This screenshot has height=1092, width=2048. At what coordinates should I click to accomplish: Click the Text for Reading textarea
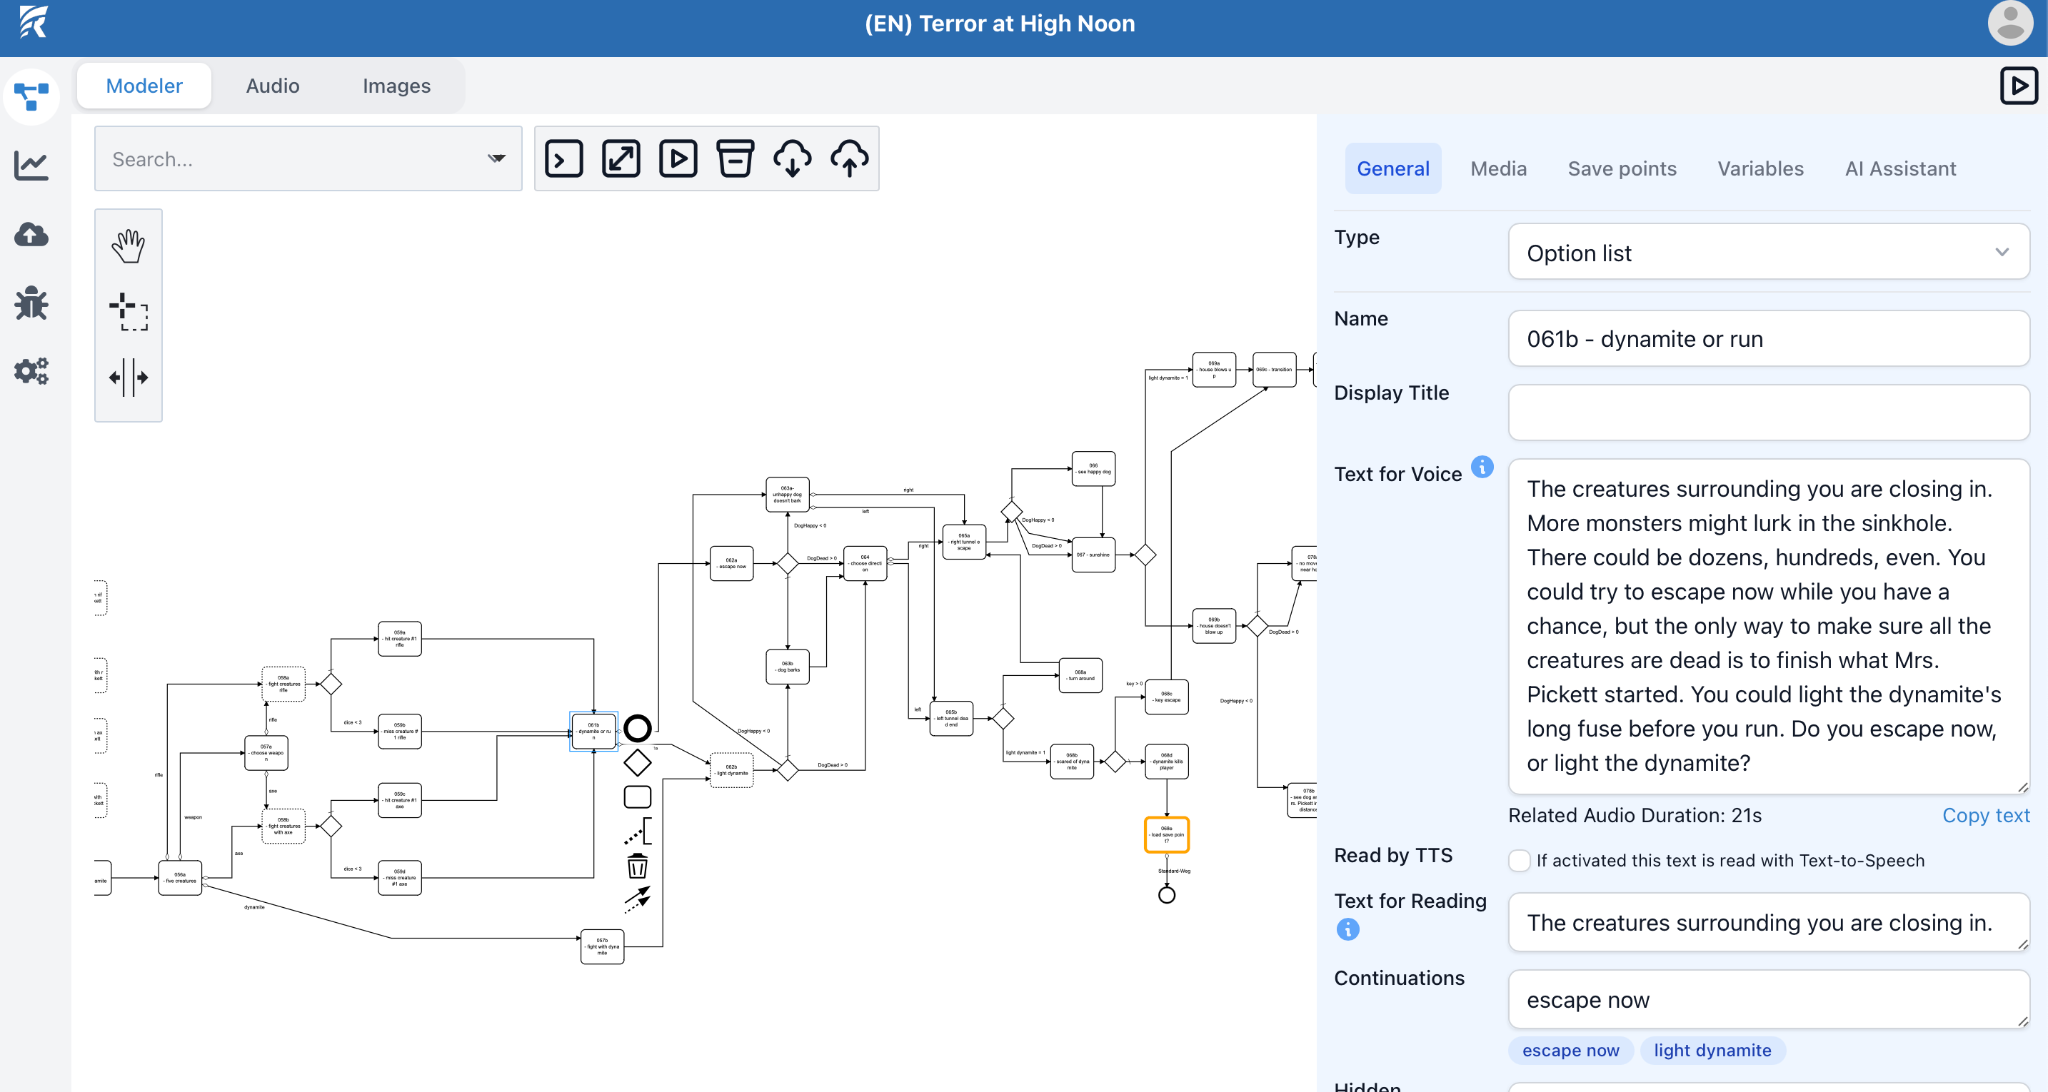click(1768, 922)
